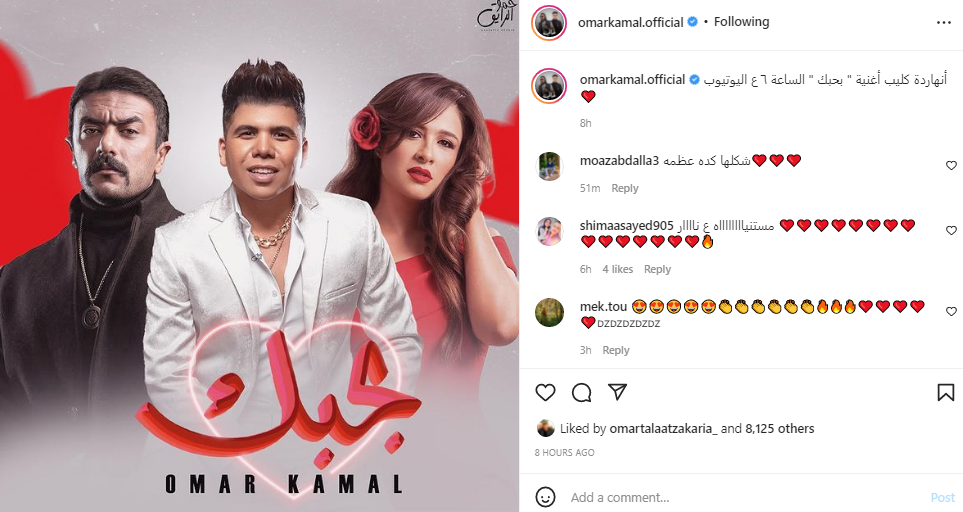The width and height of the screenshot is (963, 512).
Task: Open more options three-dot menu
Action: pos(943,23)
